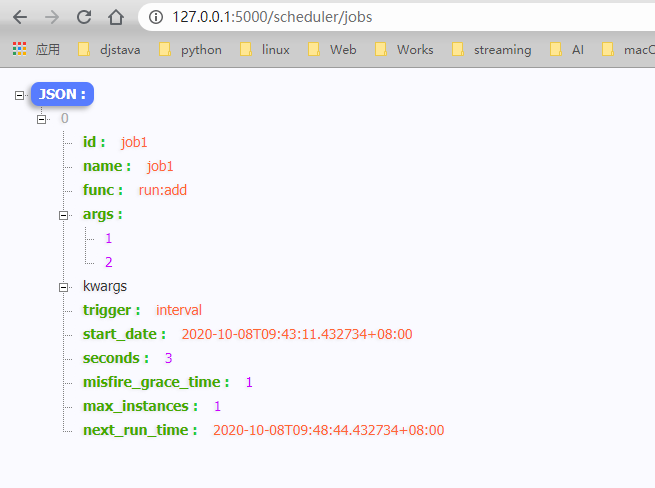
Task: Select the next_run_time value
Action: click(328, 430)
